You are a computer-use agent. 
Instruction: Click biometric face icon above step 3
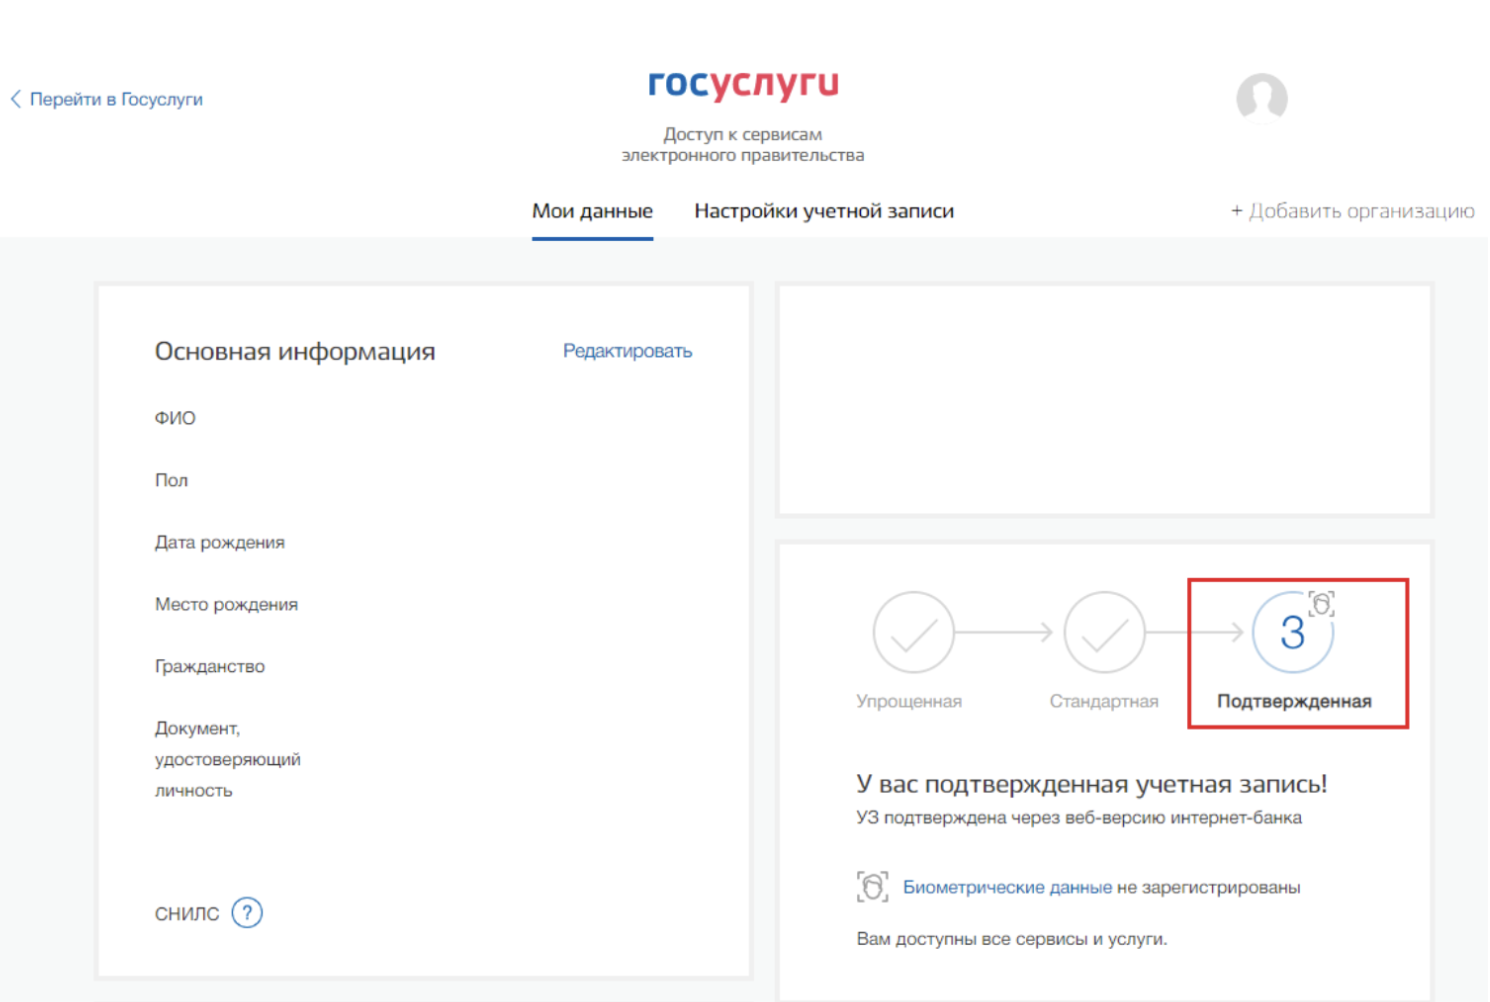pyautogui.click(x=1322, y=603)
